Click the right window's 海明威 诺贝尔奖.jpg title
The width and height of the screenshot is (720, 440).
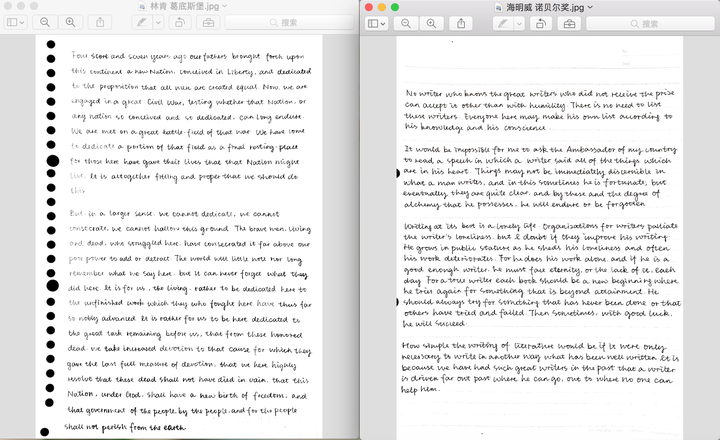pyautogui.click(x=545, y=7)
